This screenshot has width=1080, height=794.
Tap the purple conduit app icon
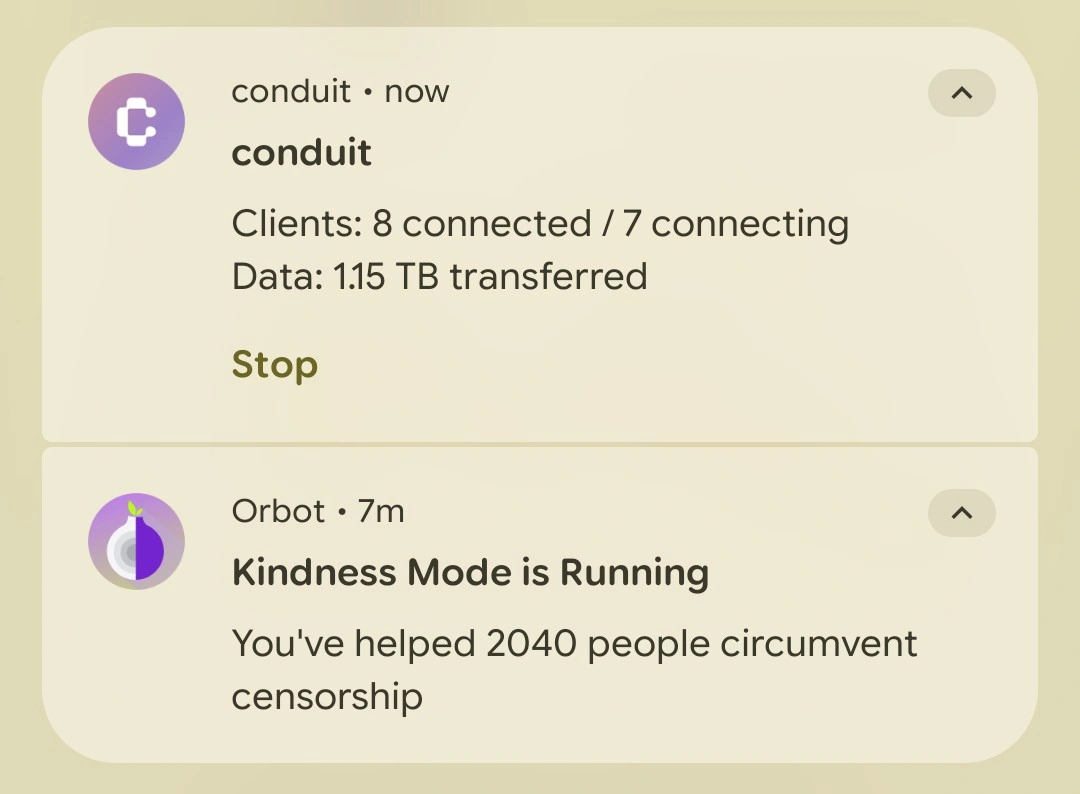(x=136, y=121)
